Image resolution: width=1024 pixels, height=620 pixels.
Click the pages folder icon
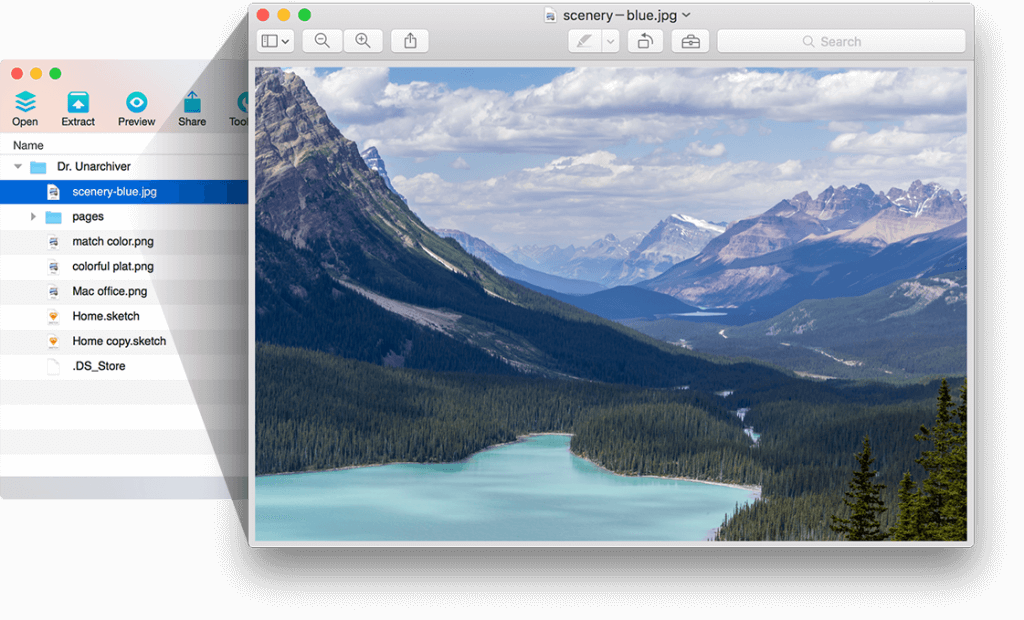tap(54, 217)
